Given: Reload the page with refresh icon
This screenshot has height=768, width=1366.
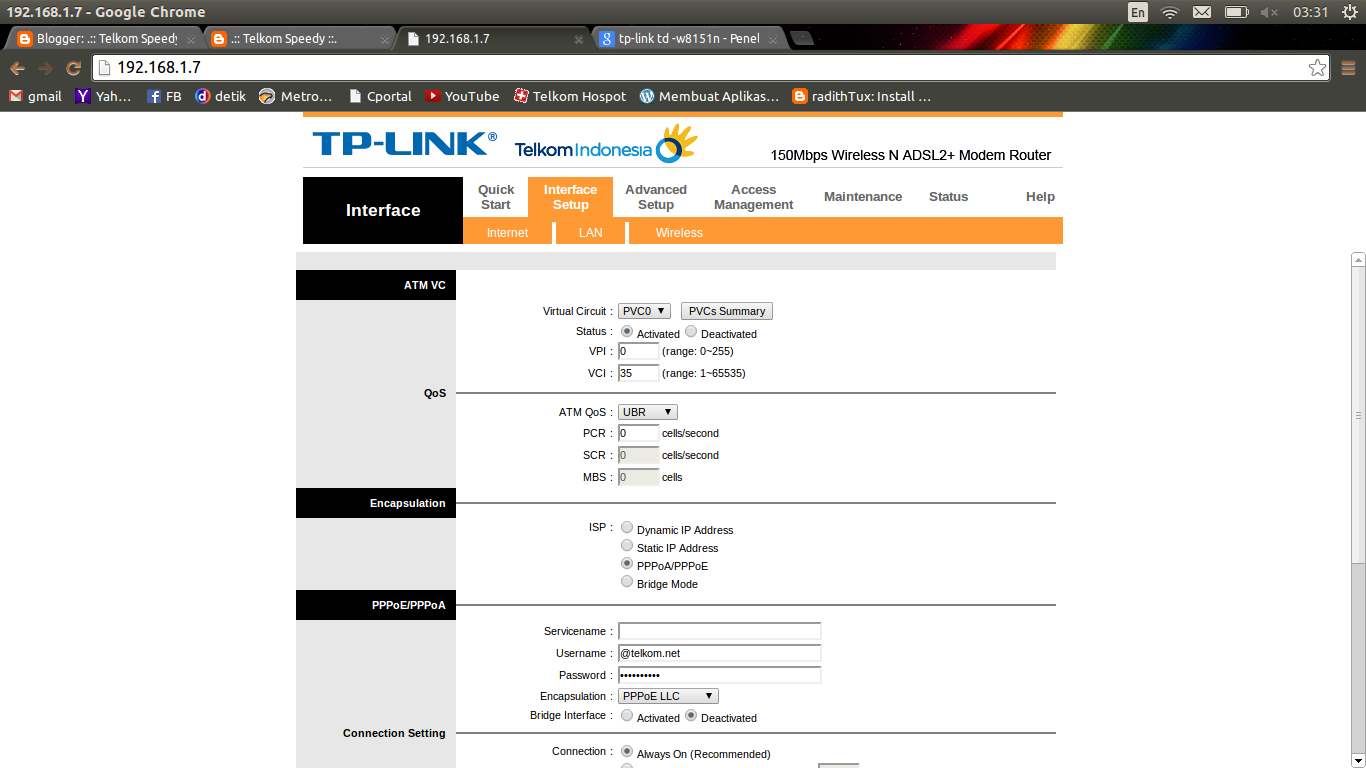Looking at the screenshot, I should (x=73, y=68).
